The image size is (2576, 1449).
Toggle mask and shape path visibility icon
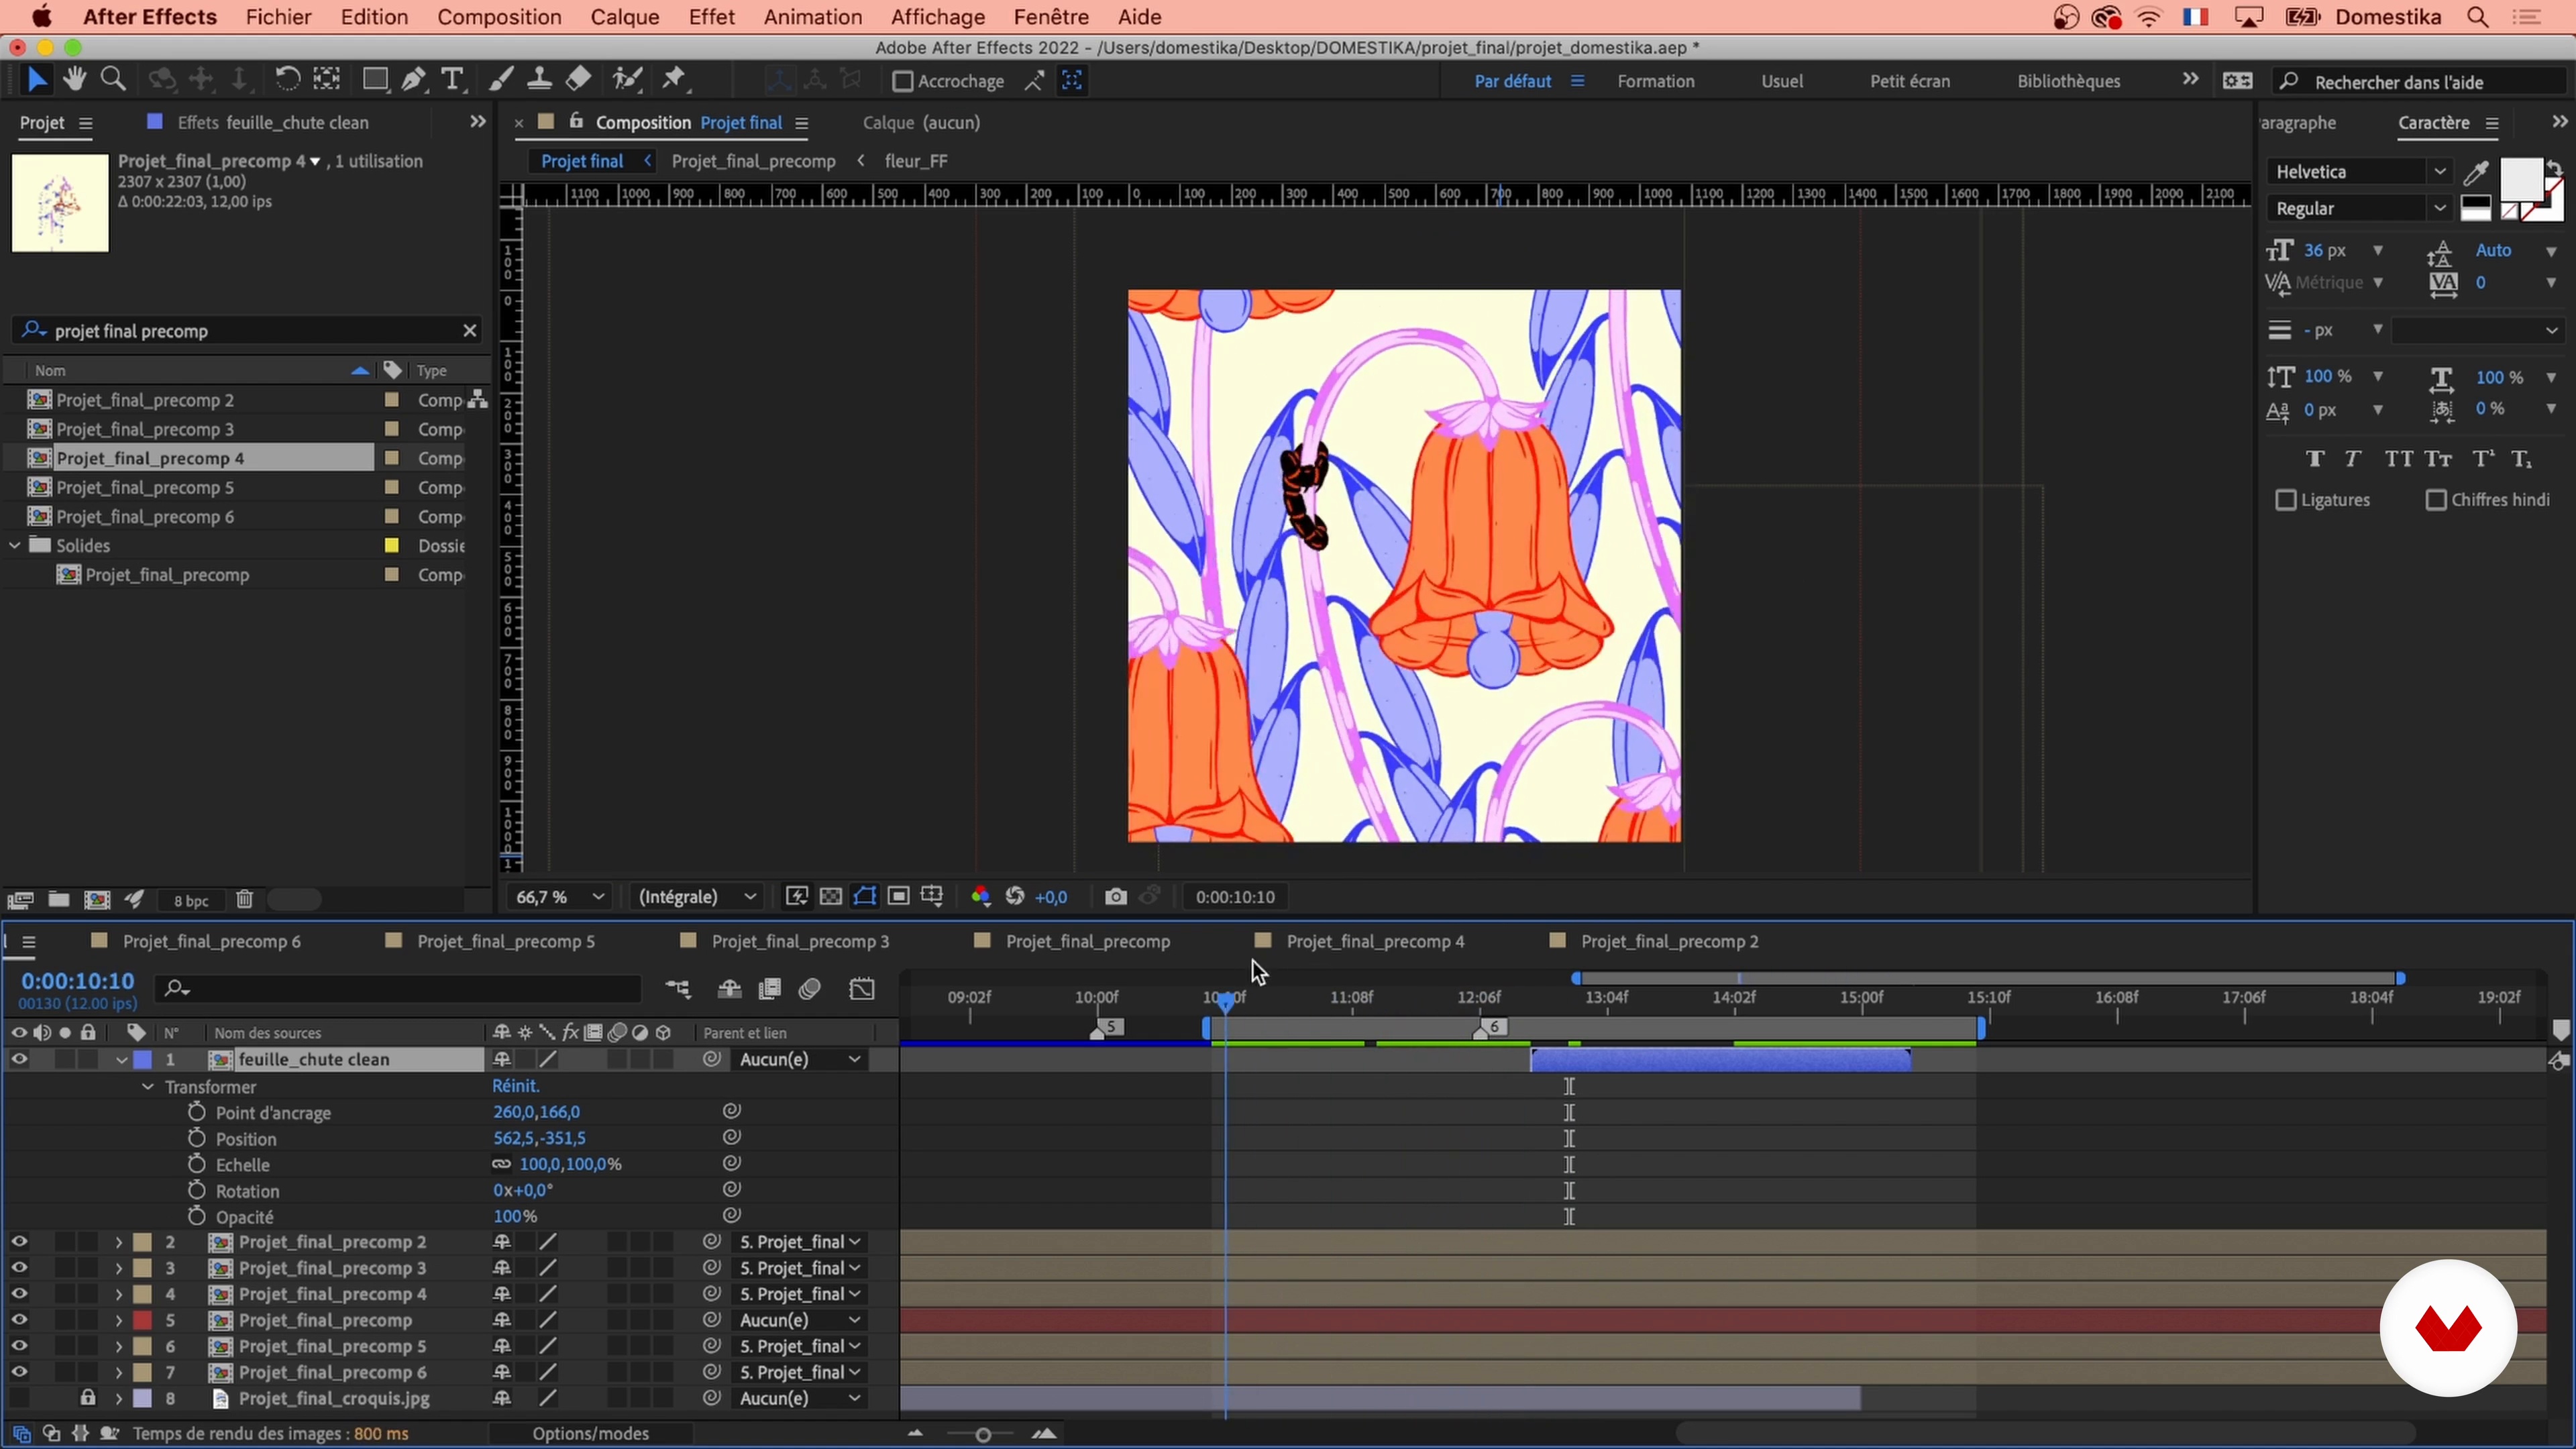point(864,897)
